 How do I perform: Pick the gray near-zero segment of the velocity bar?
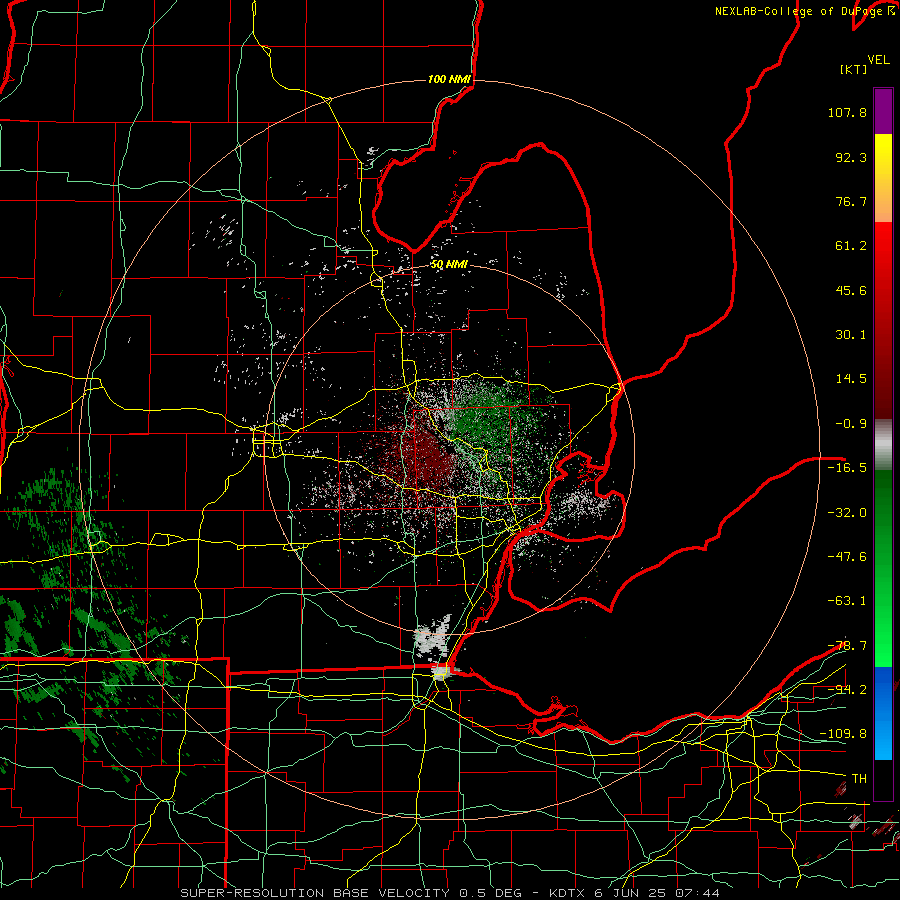point(883,445)
